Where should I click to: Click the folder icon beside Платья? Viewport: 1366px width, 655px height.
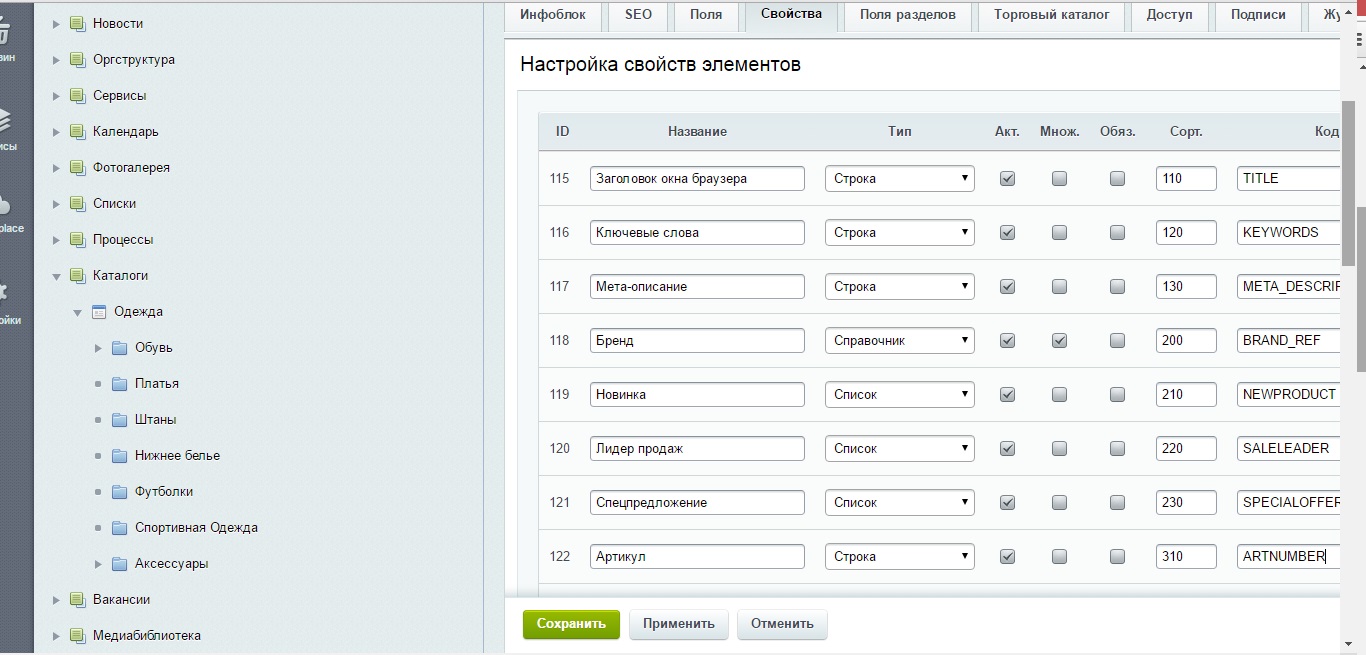pos(120,384)
